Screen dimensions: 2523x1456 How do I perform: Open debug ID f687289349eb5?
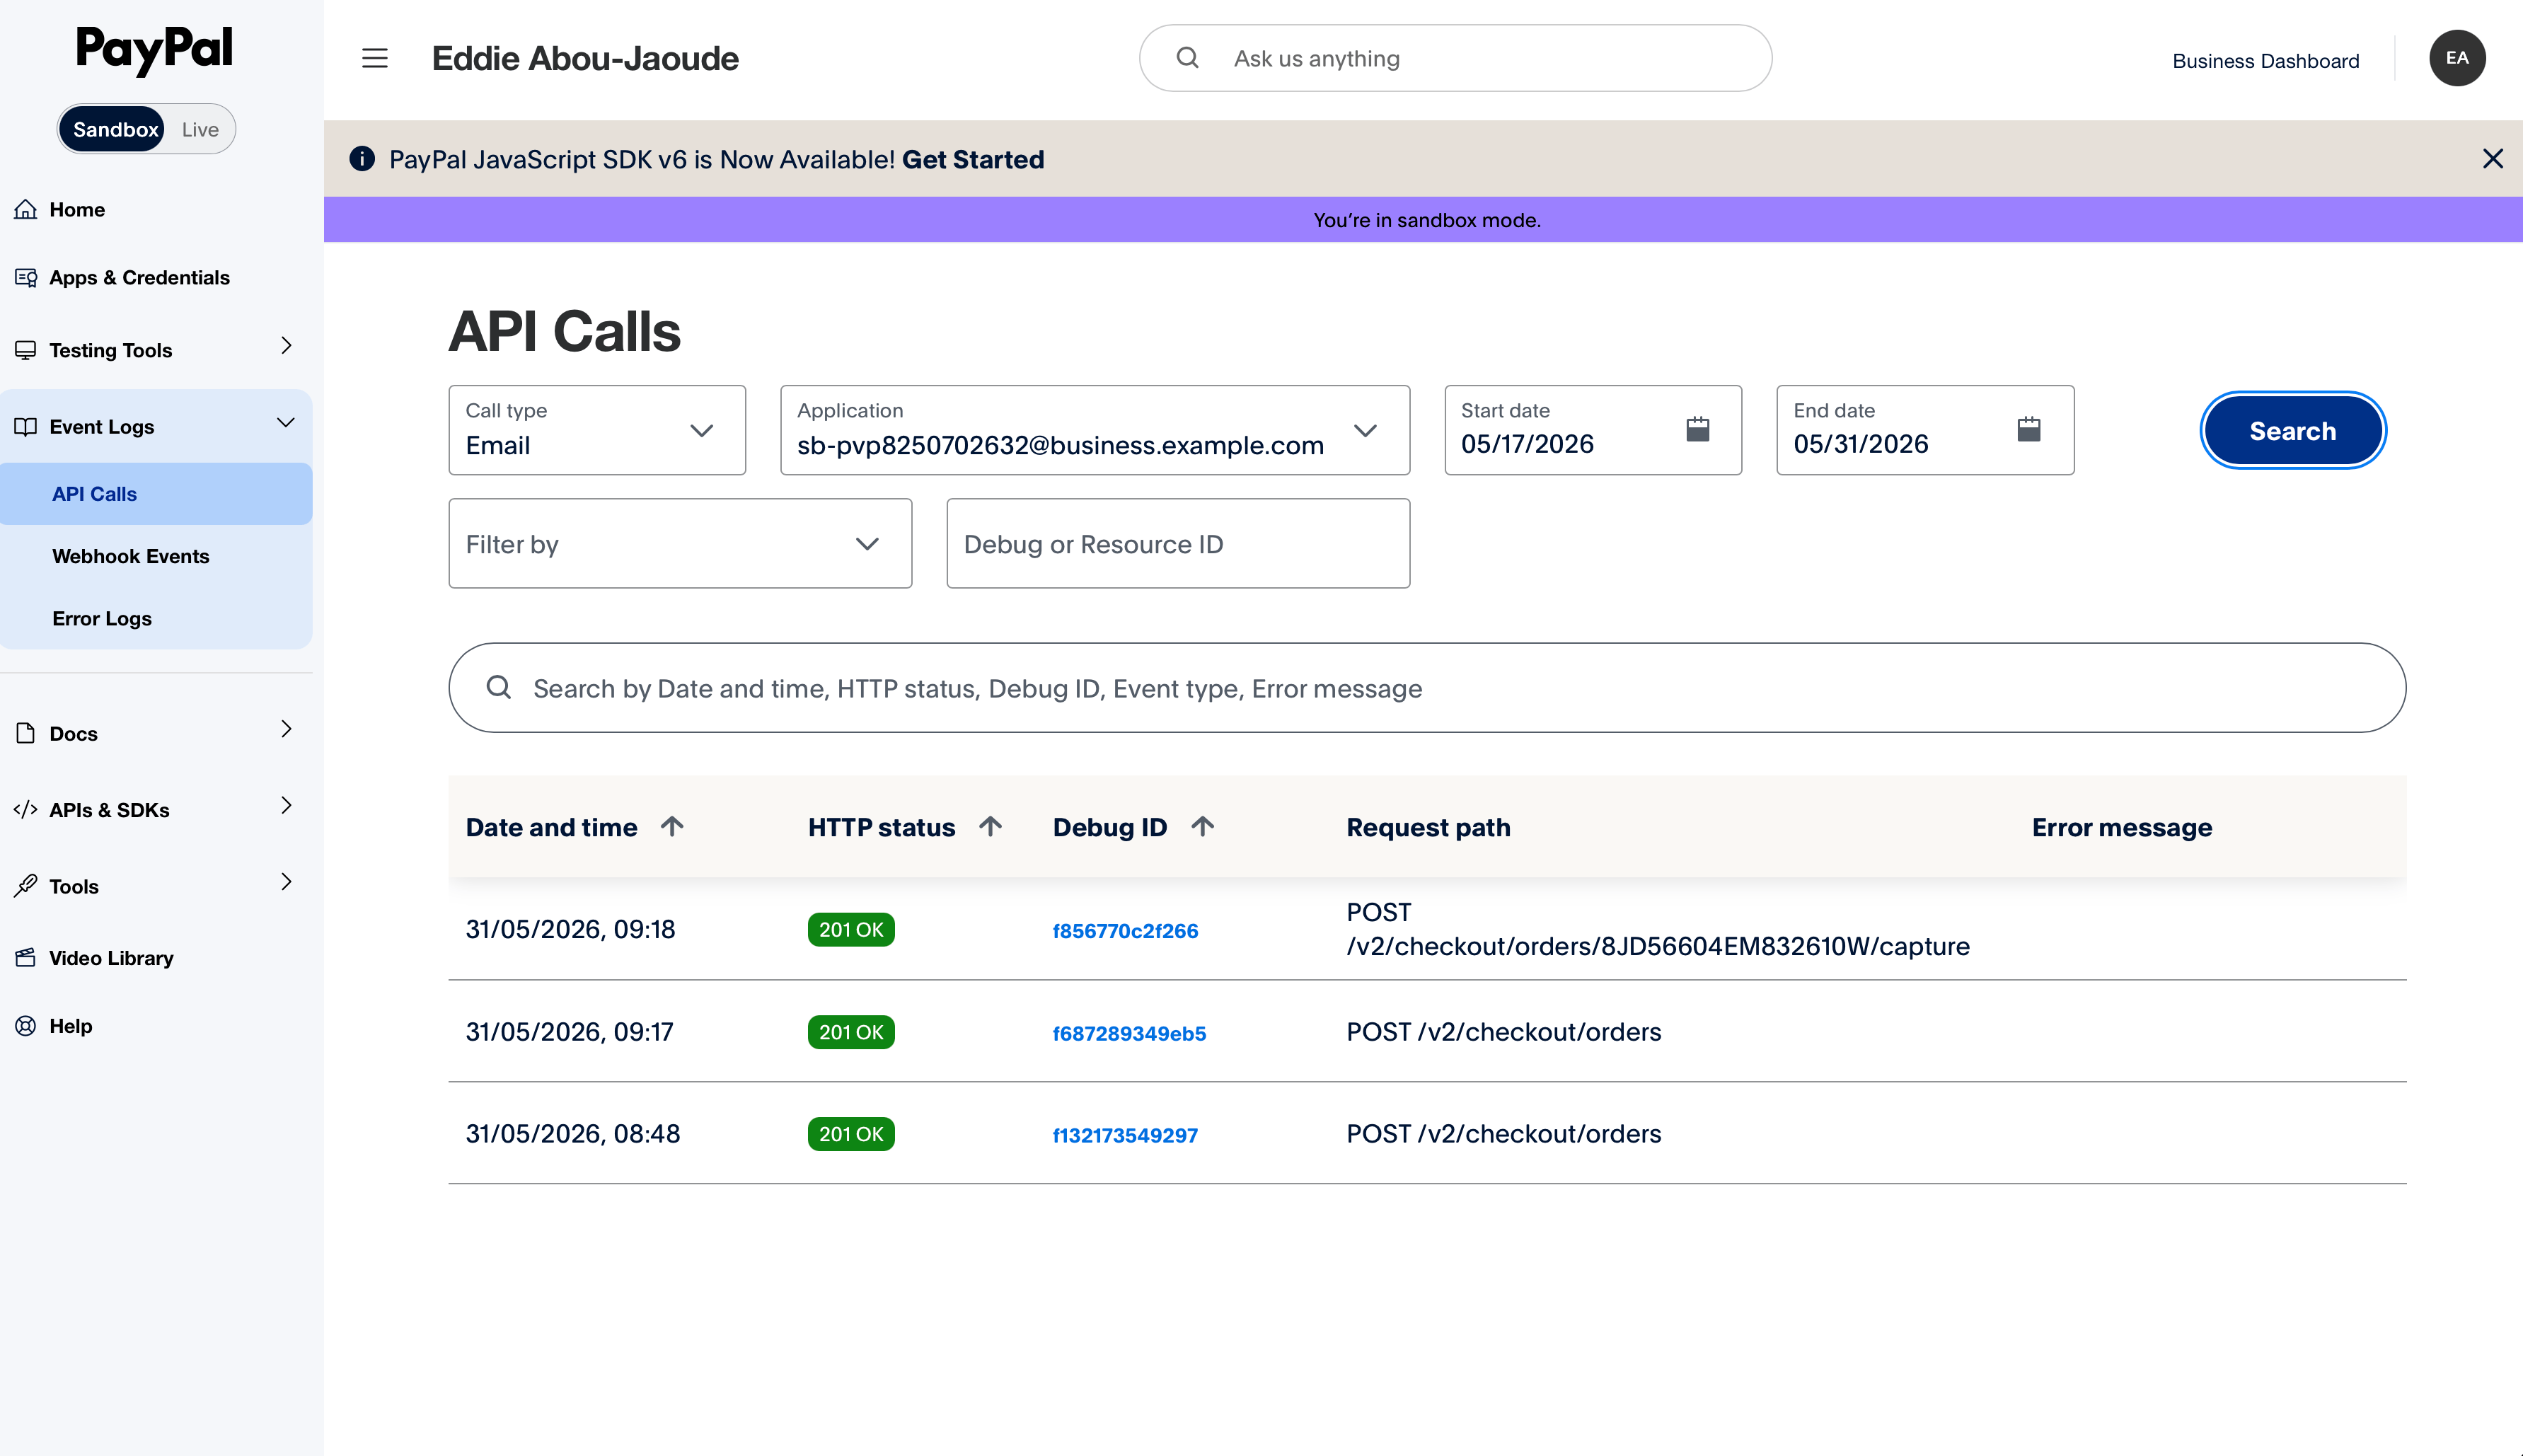tap(1129, 1033)
